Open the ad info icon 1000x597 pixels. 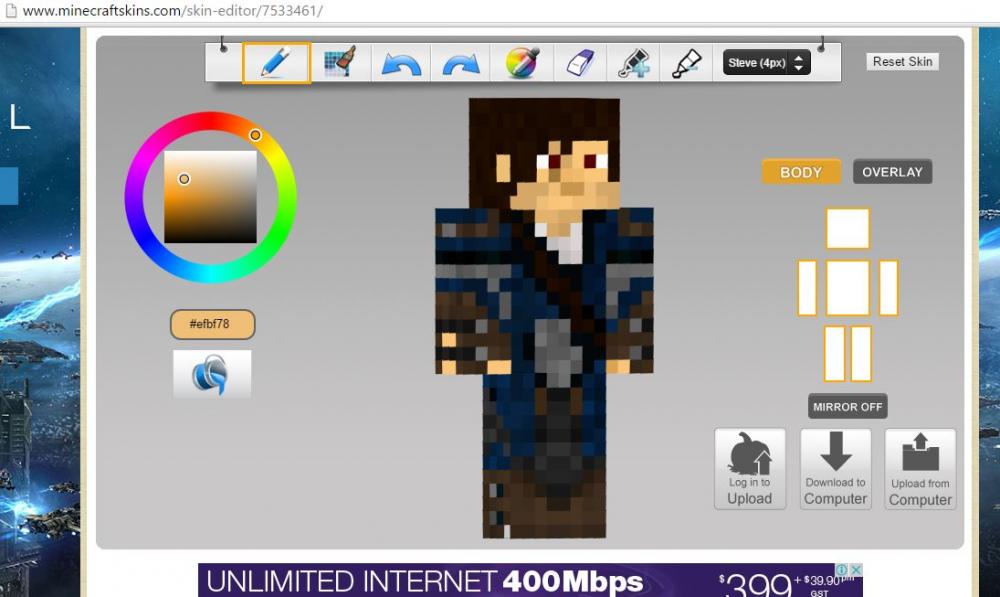point(842,569)
